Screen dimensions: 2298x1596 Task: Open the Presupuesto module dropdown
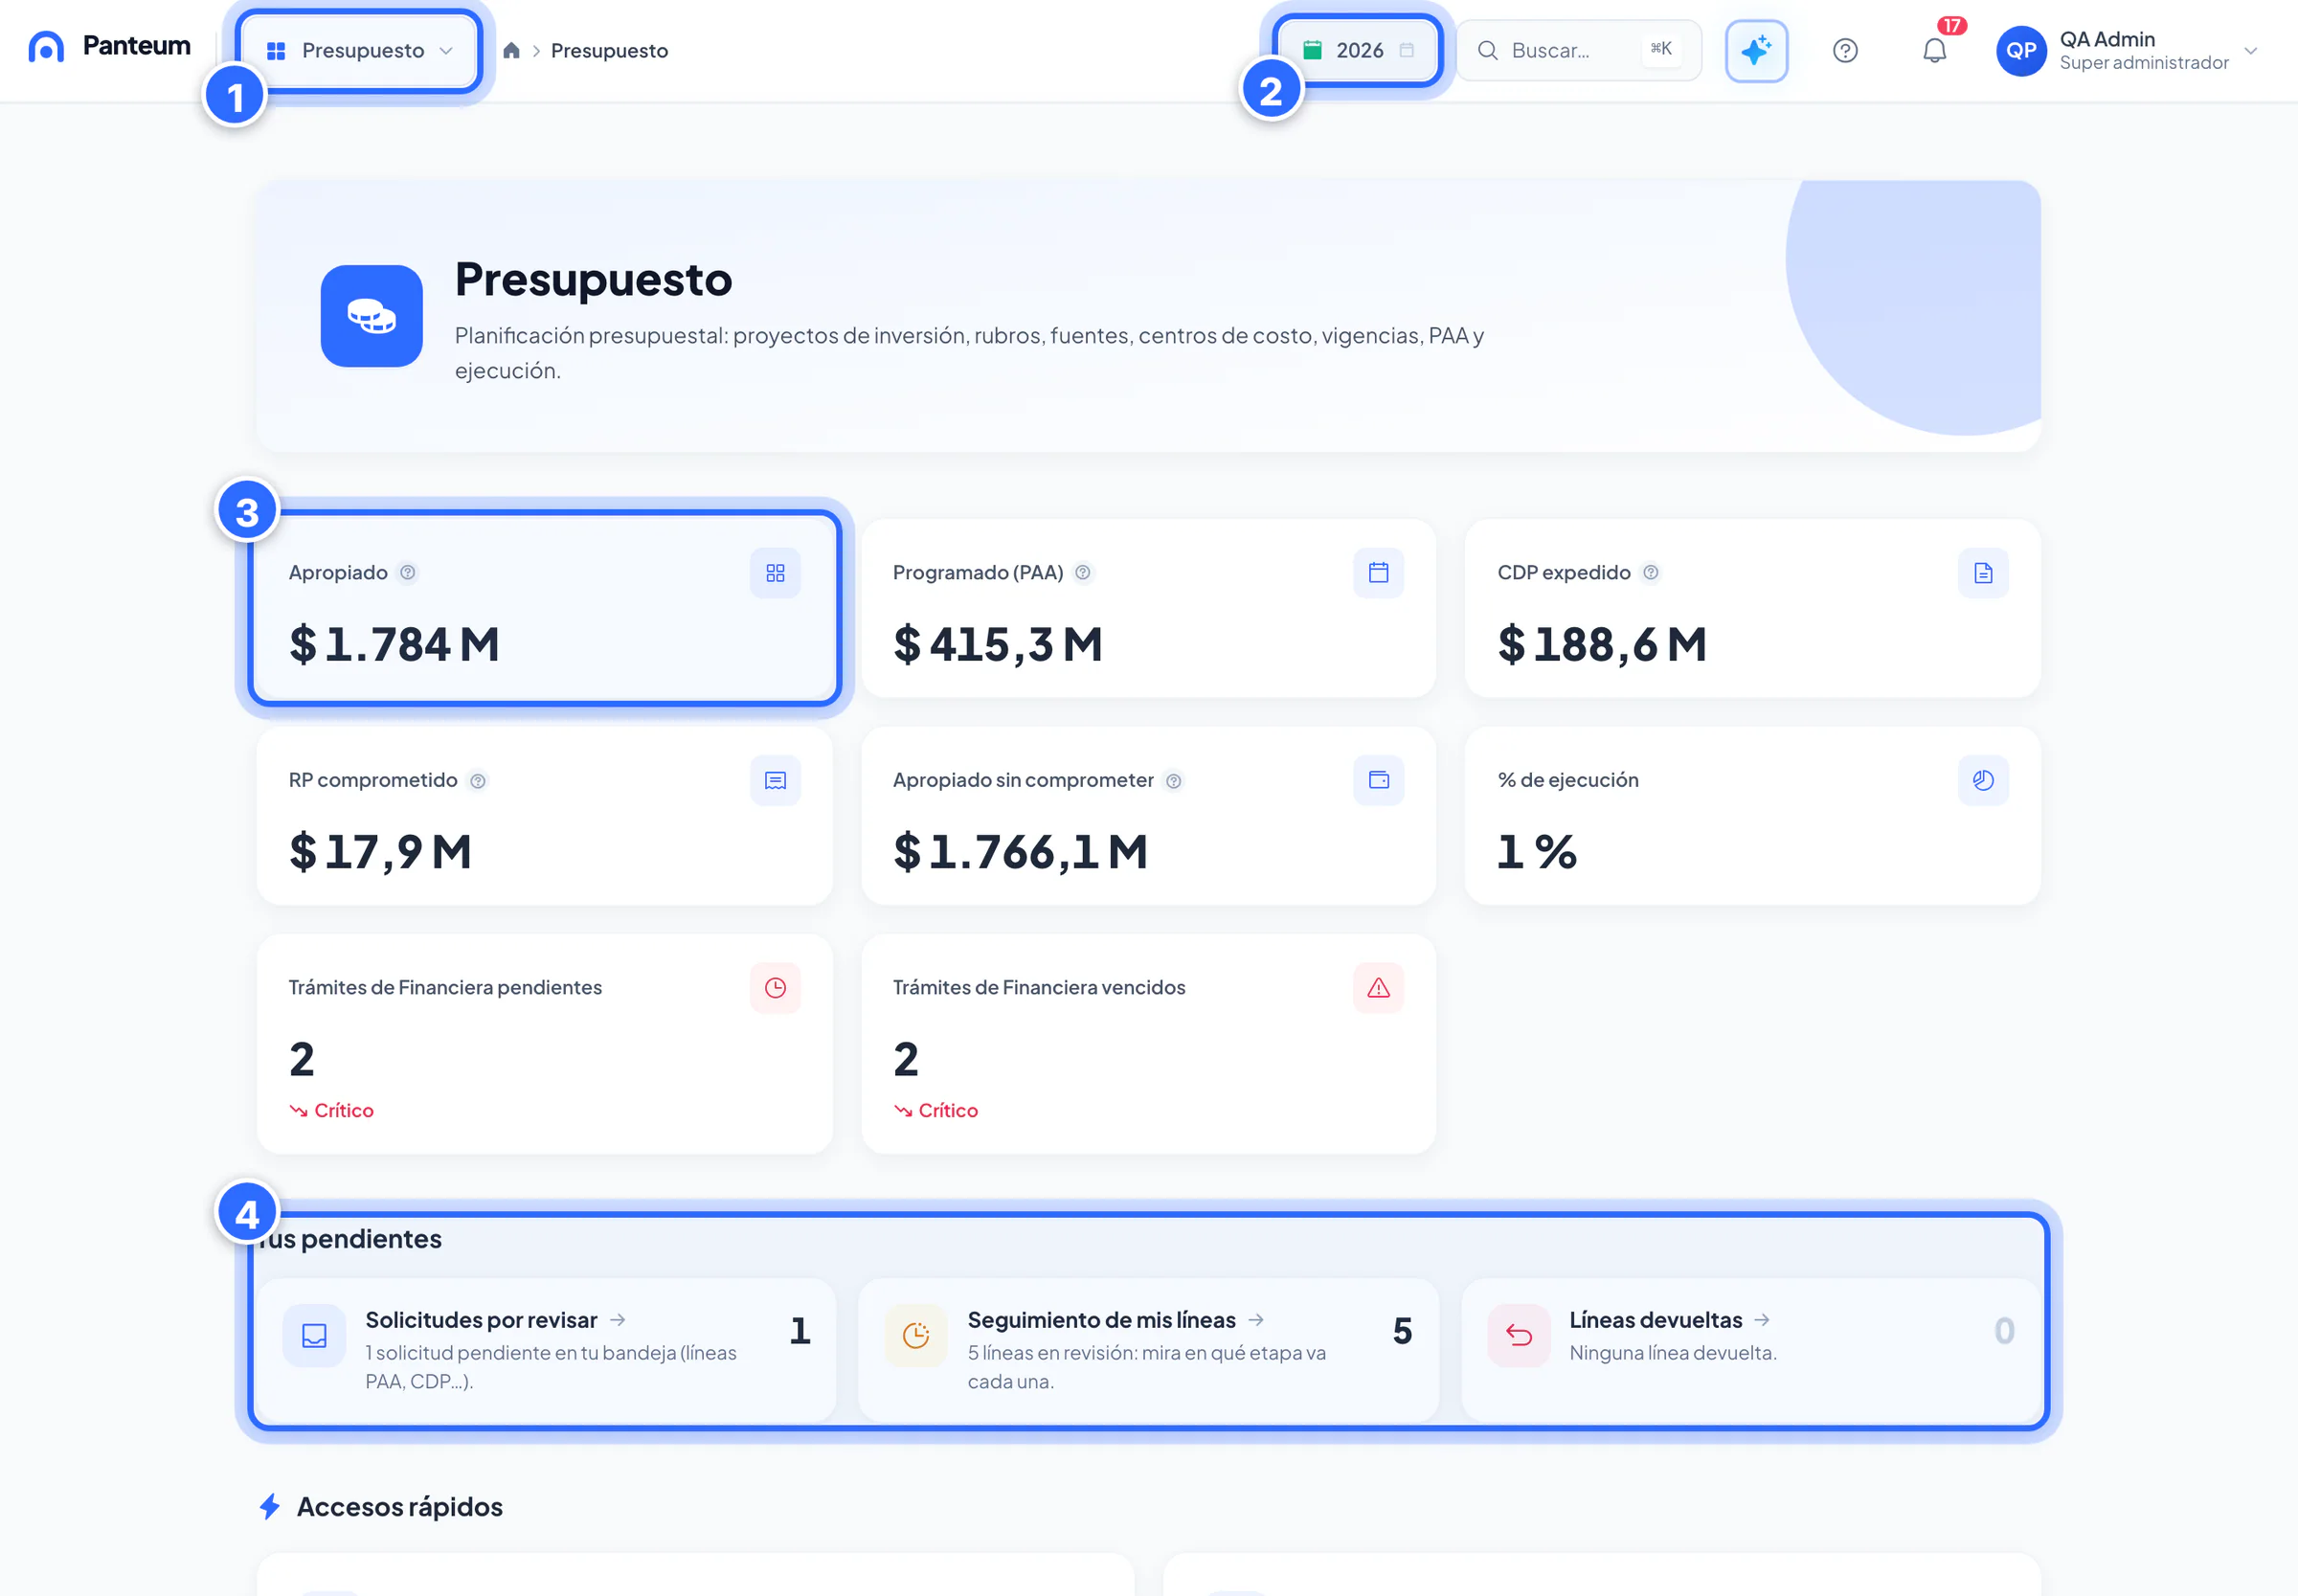(360, 51)
